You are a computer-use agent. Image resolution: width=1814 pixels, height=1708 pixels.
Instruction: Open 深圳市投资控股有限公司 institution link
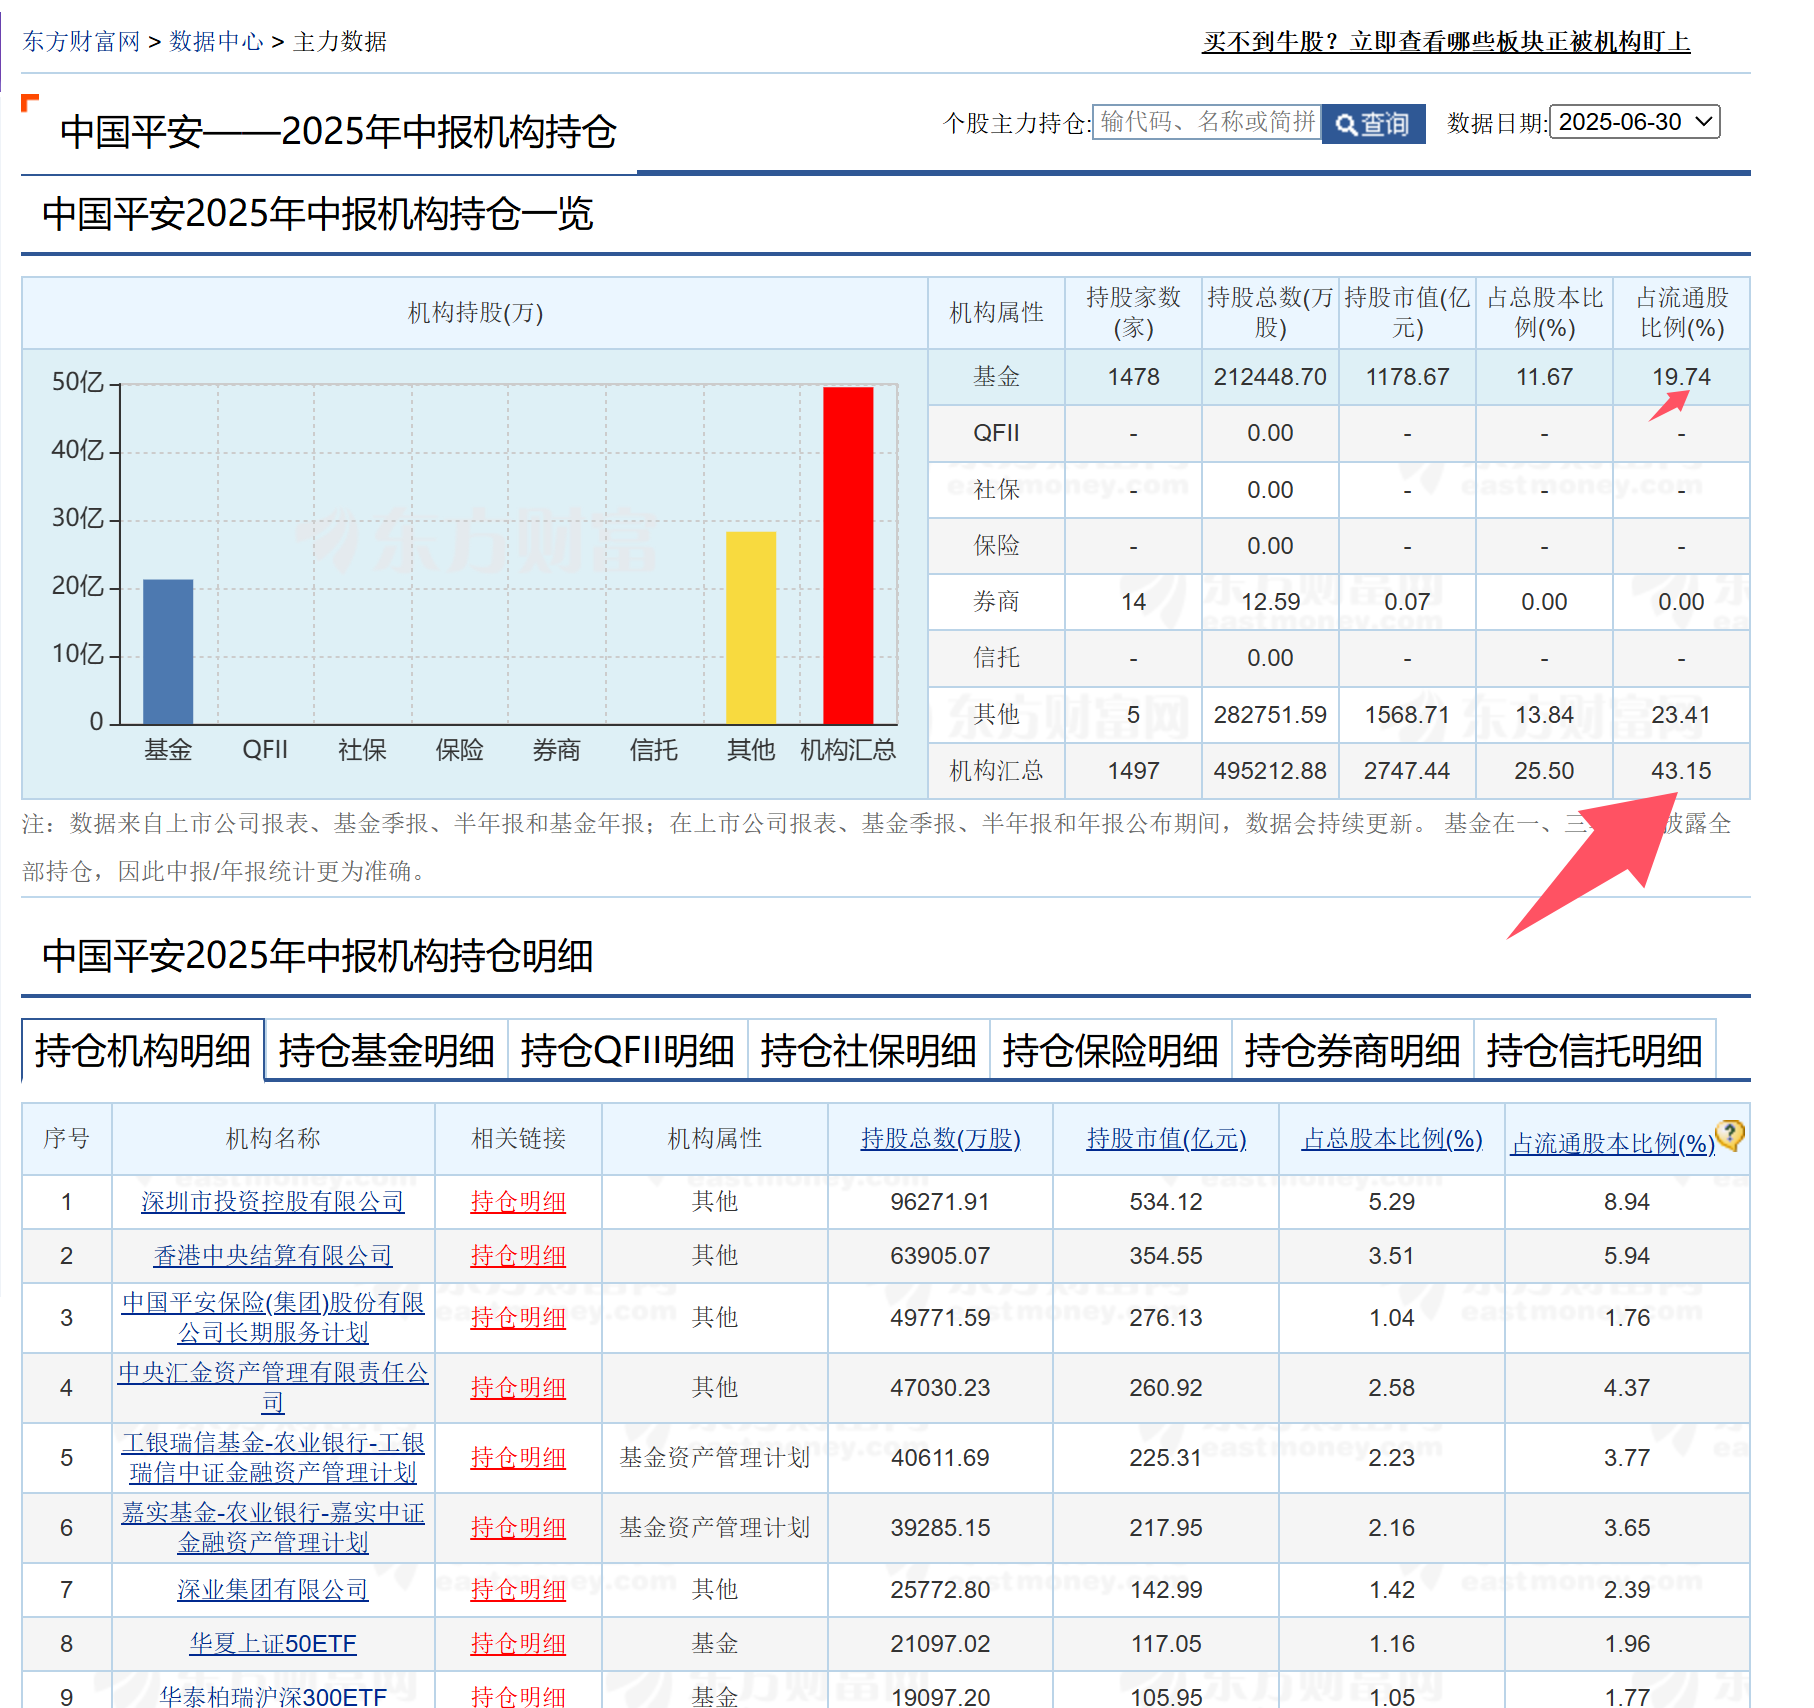click(273, 1201)
